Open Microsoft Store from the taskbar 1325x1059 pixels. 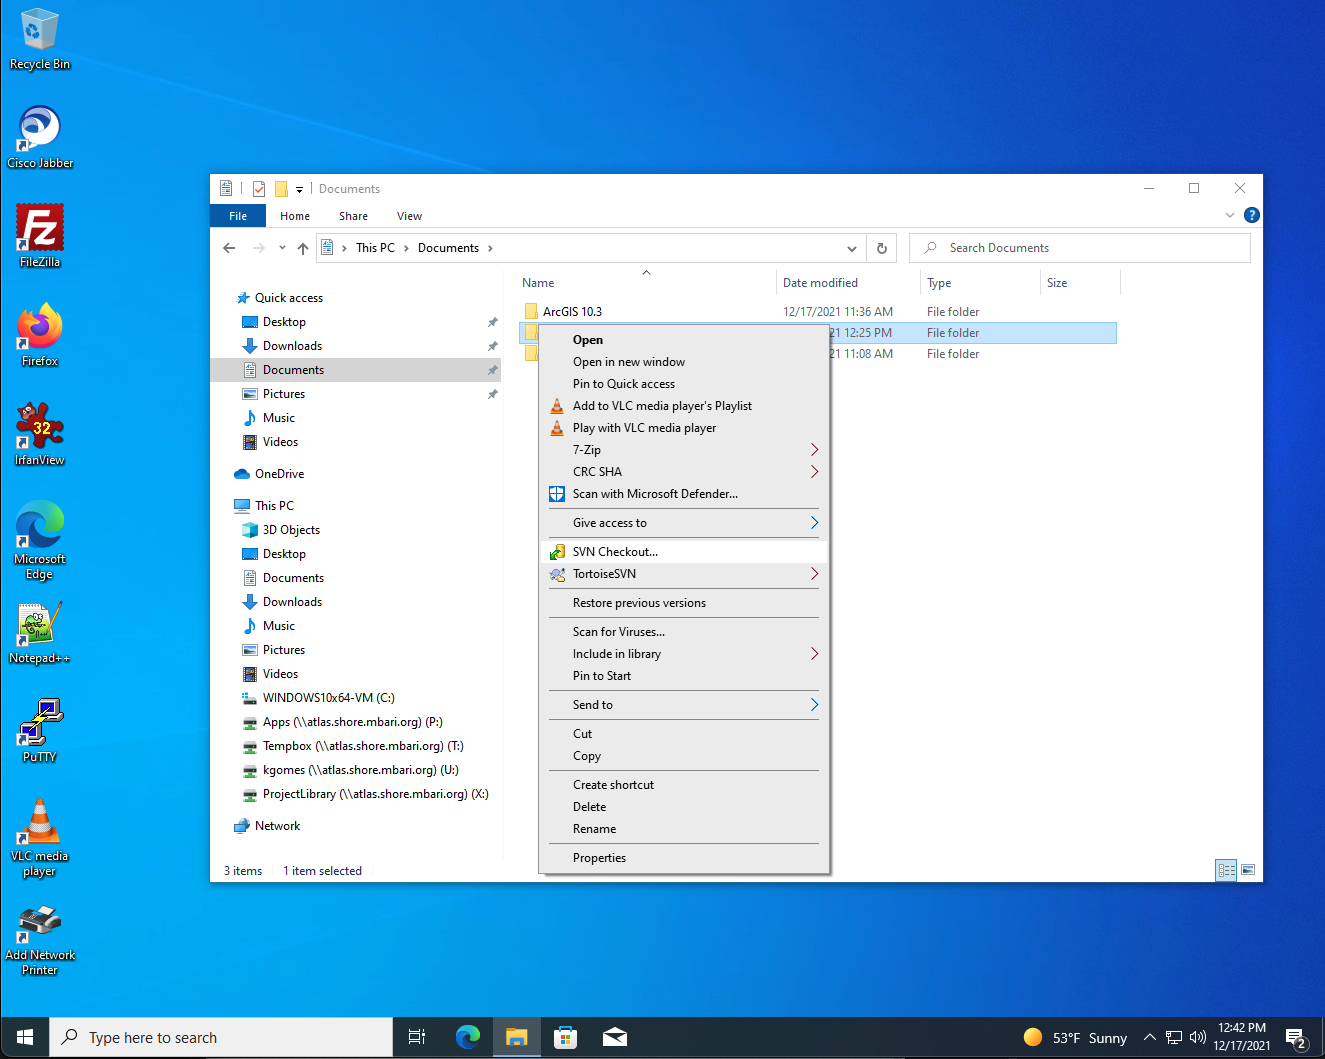(565, 1037)
